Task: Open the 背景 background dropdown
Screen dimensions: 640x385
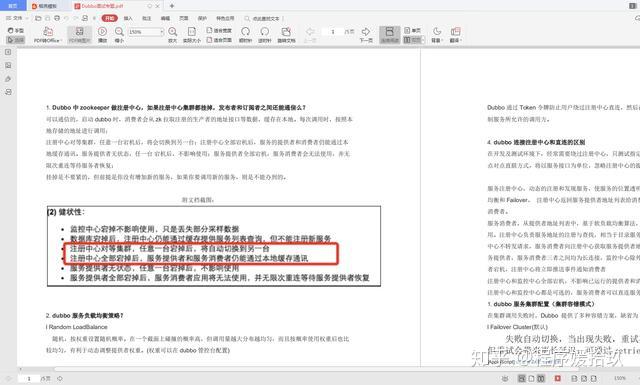Action: [437, 35]
